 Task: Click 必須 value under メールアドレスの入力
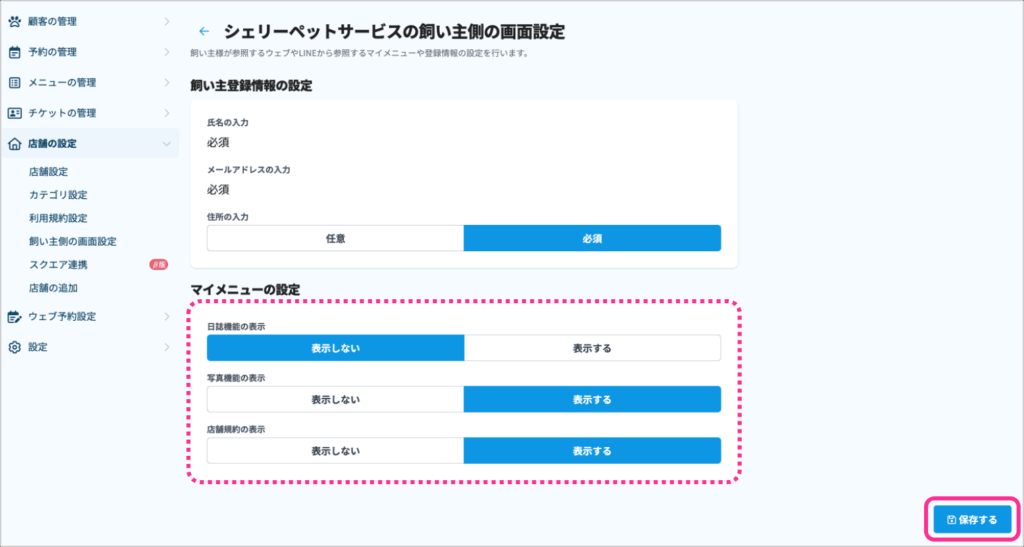tap(218, 190)
